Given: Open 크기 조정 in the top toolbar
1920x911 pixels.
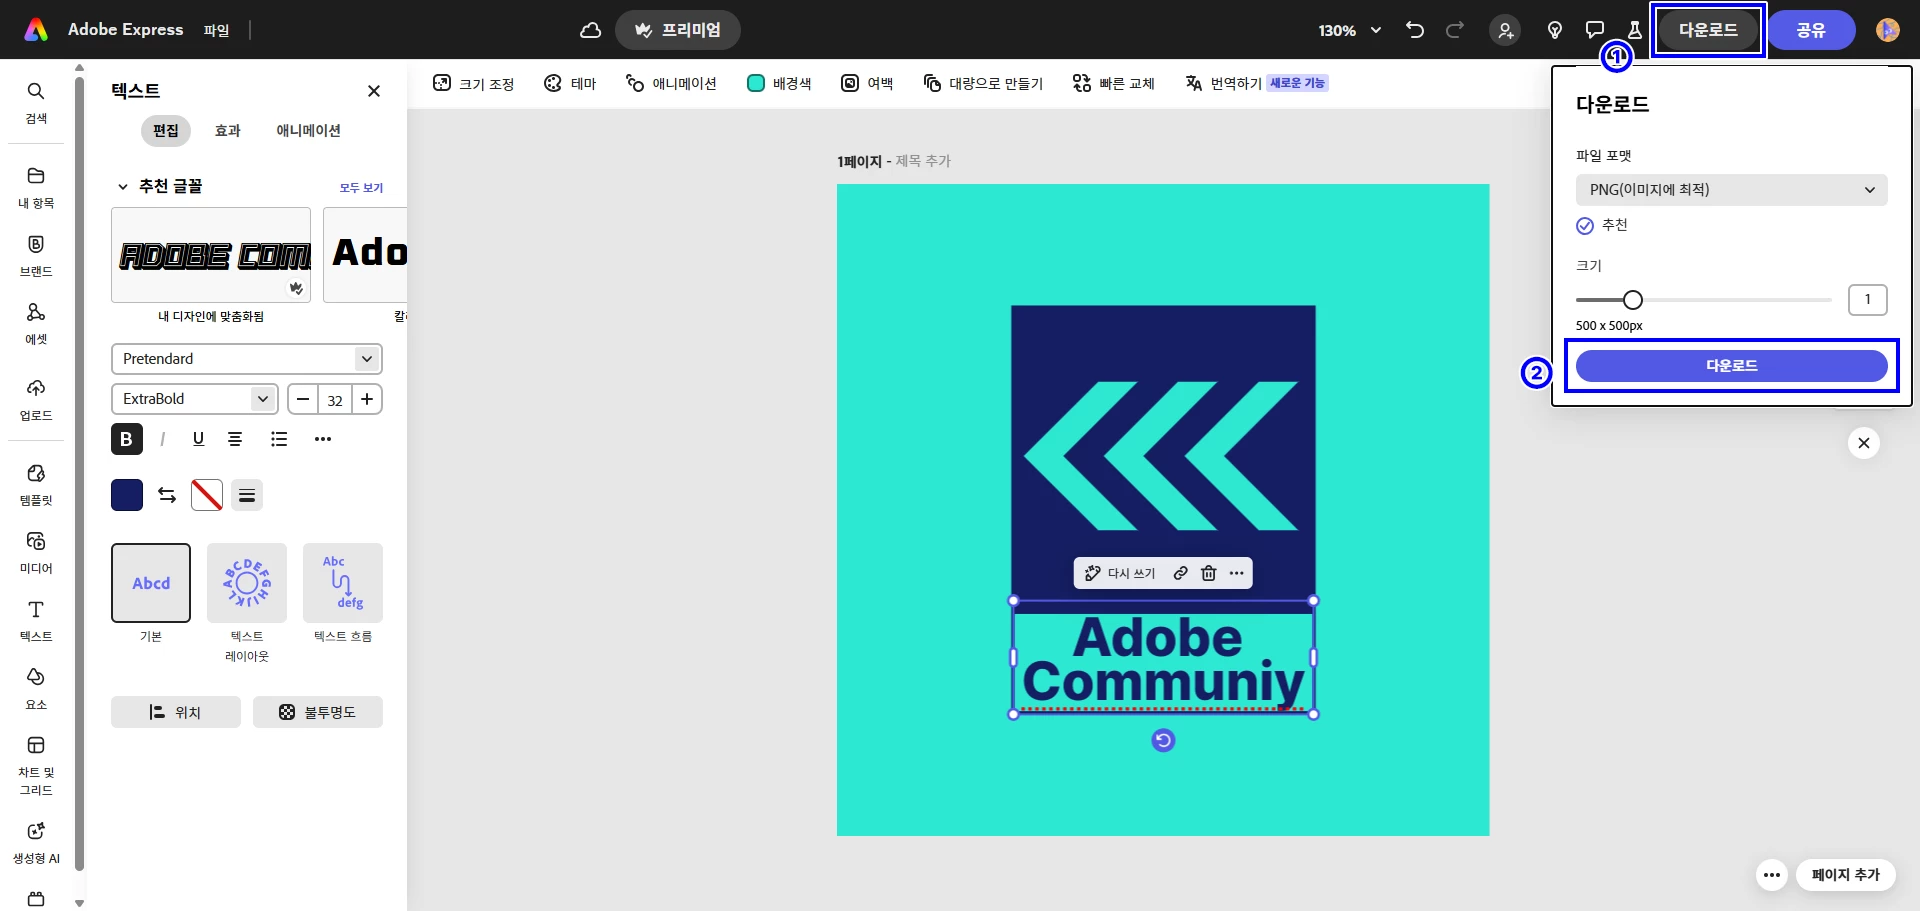Looking at the screenshot, I should click(474, 83).
